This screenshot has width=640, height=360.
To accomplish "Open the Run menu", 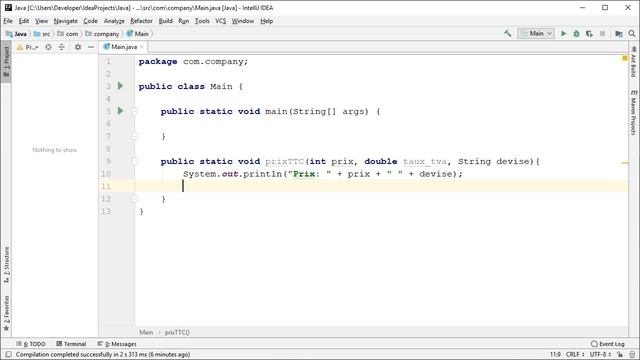I will (x=184, y=21).
